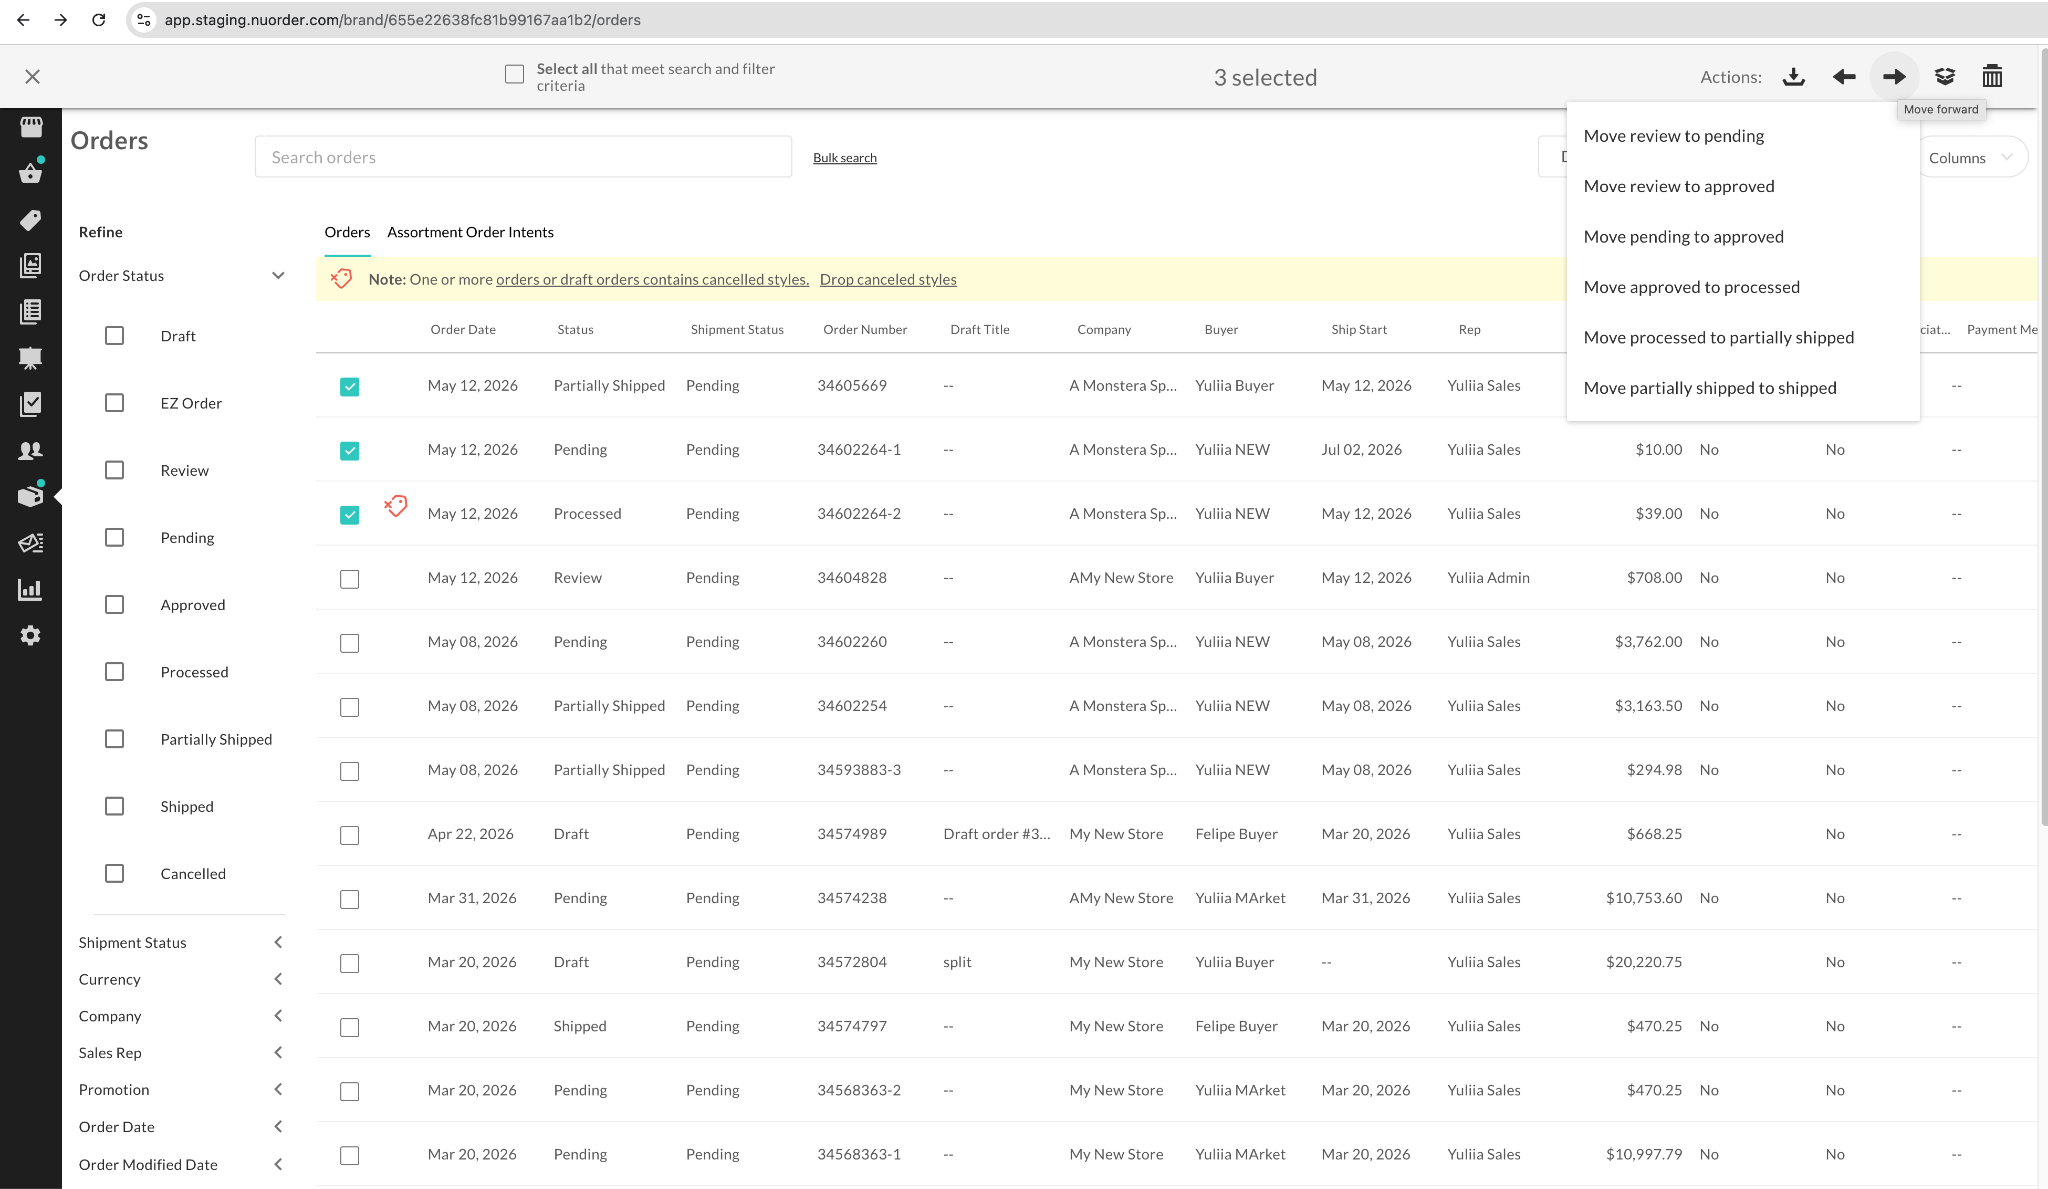The image size is (2048, 1189).
Task: Choose Move partially shipped to shipped
Action: (1743, 388)
